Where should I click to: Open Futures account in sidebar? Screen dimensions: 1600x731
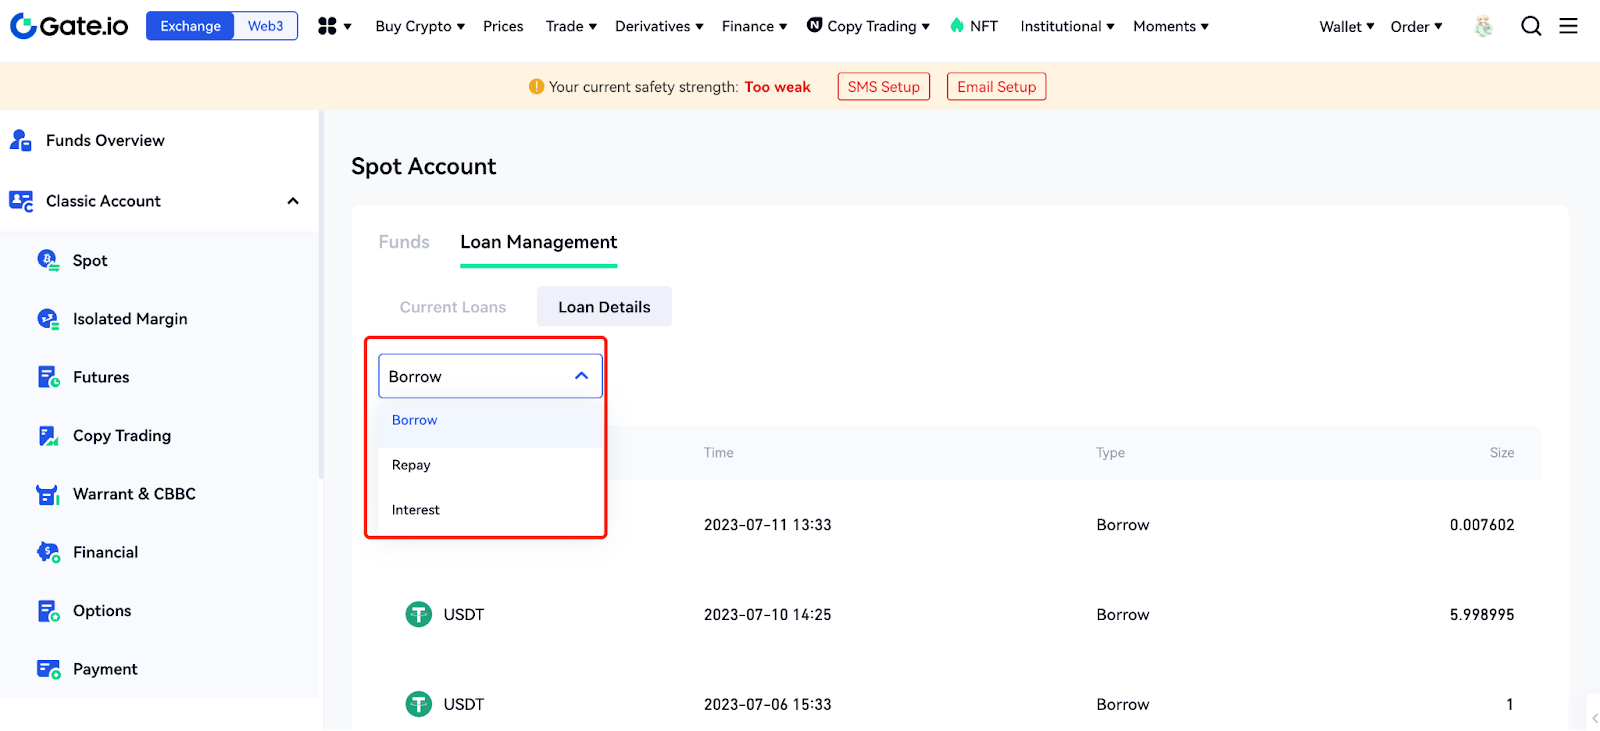point(101,377)
